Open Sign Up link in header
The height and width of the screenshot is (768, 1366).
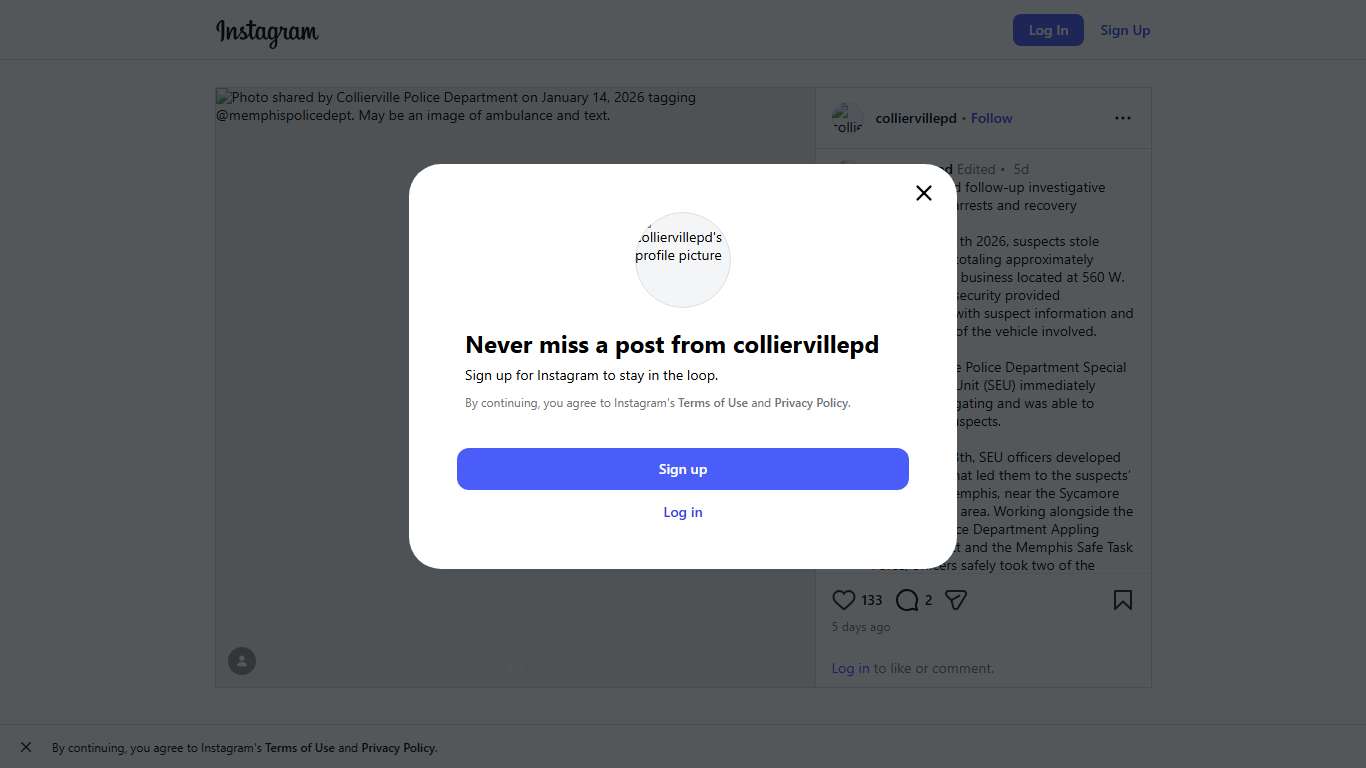(1125, 30)
